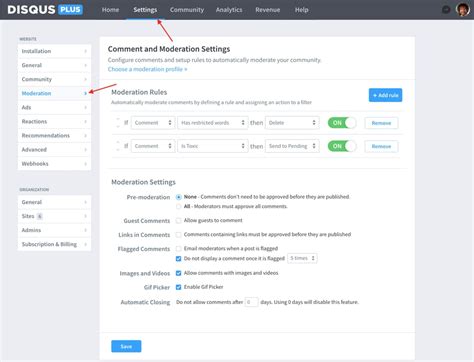Click the Disqus Plus logo

point(45,9)
